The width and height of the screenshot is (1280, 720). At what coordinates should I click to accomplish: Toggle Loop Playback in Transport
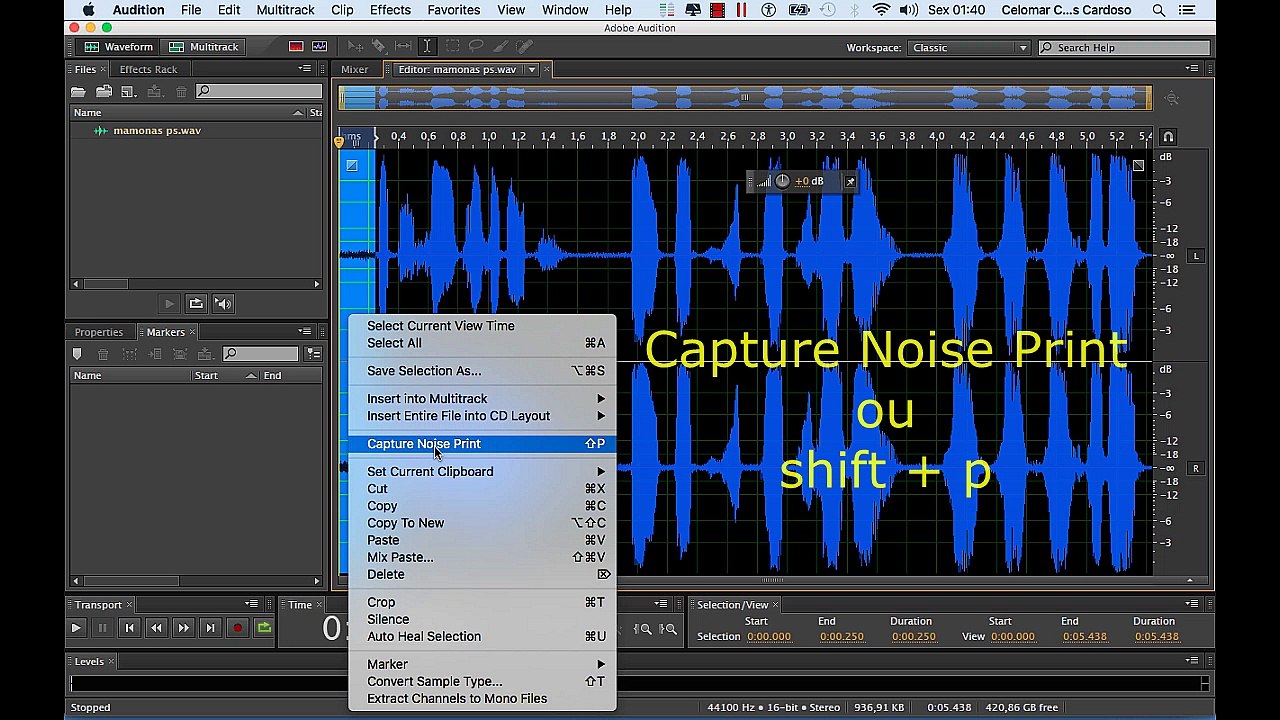point(264,628)
